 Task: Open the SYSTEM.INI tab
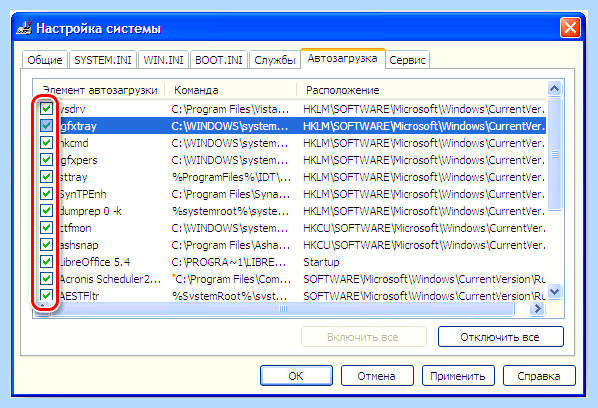(103, 60)
